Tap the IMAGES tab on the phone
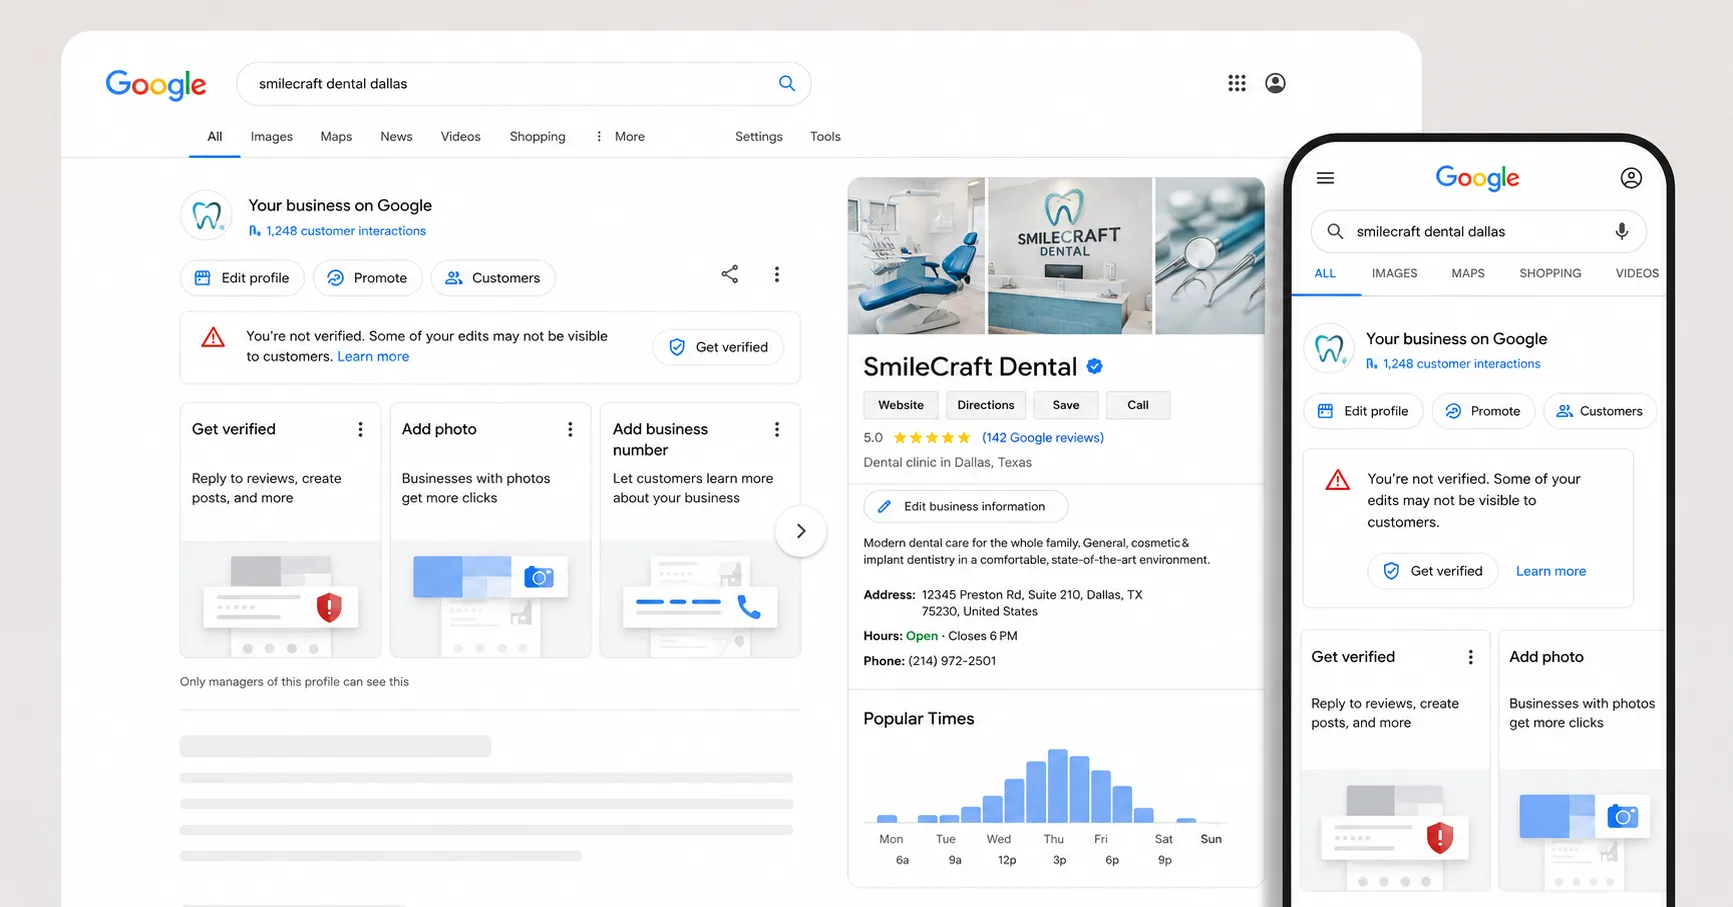Viewport: 1733px width, 907px height. [1395, 273]
